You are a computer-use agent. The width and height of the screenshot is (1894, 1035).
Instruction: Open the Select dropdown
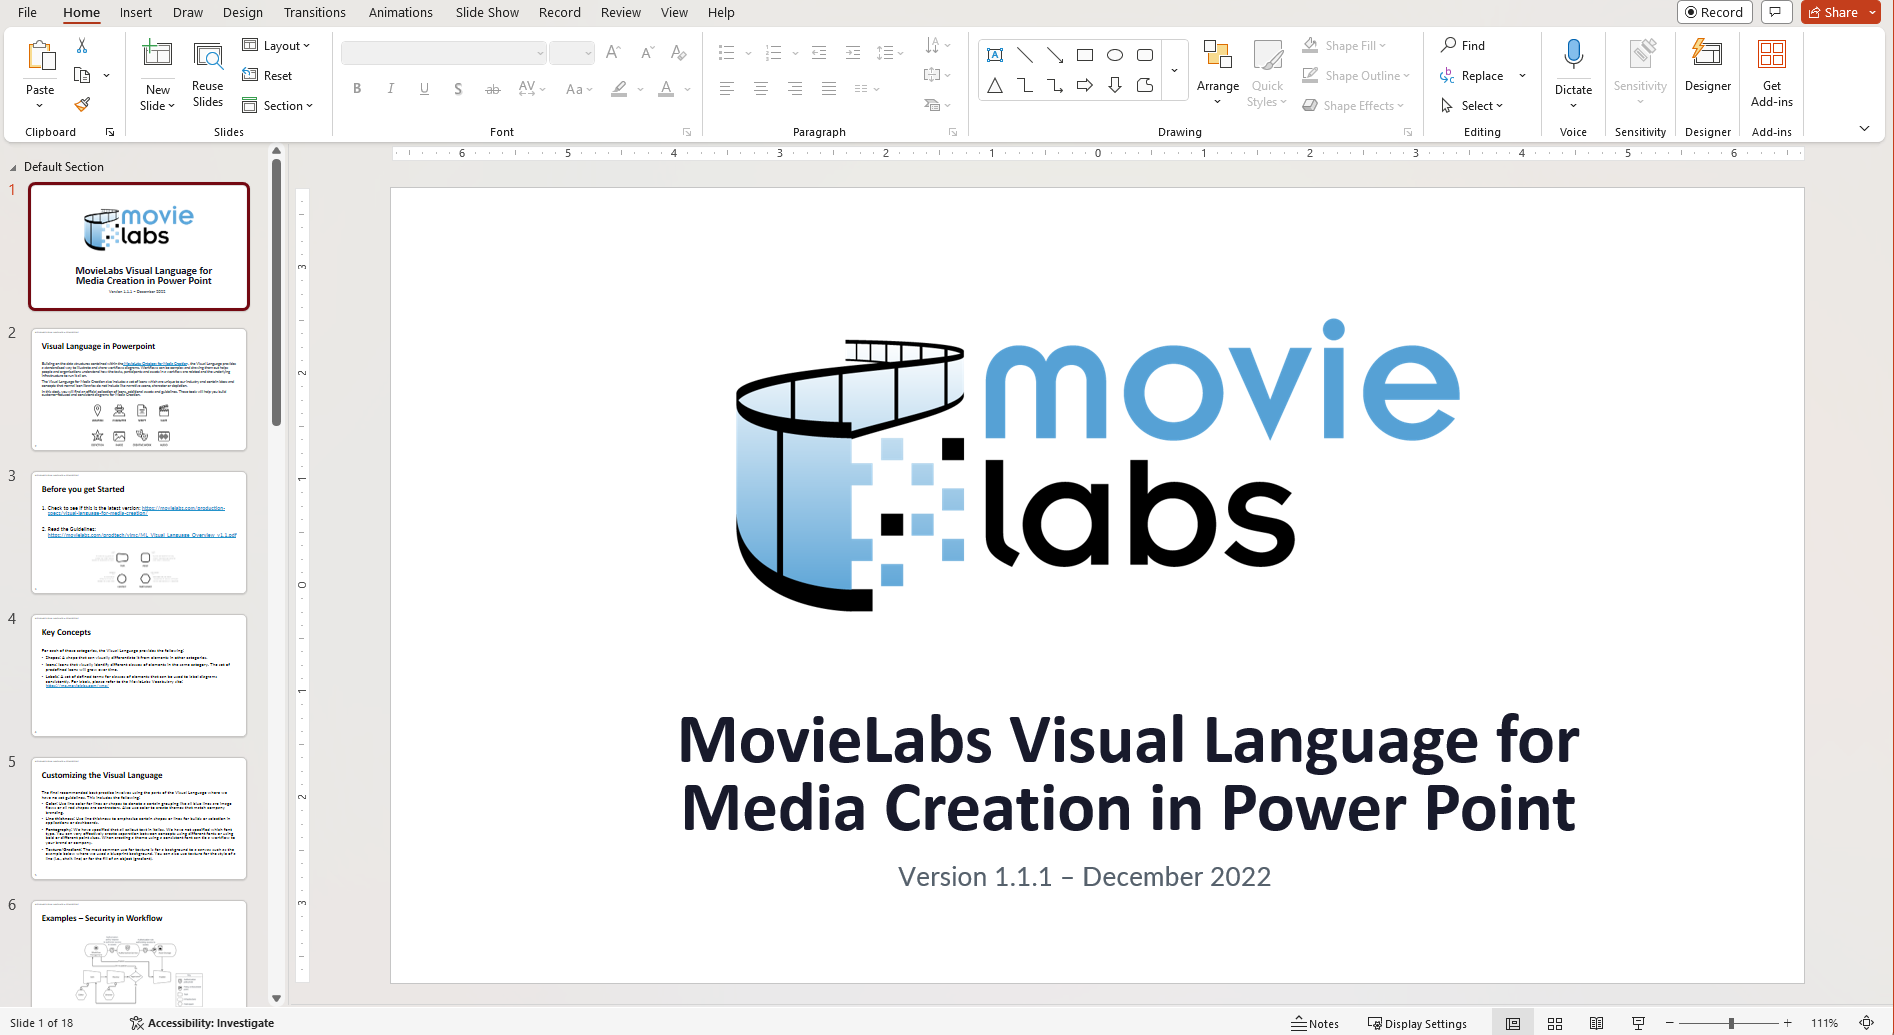pyautogui.click(x=1472, y=106)
